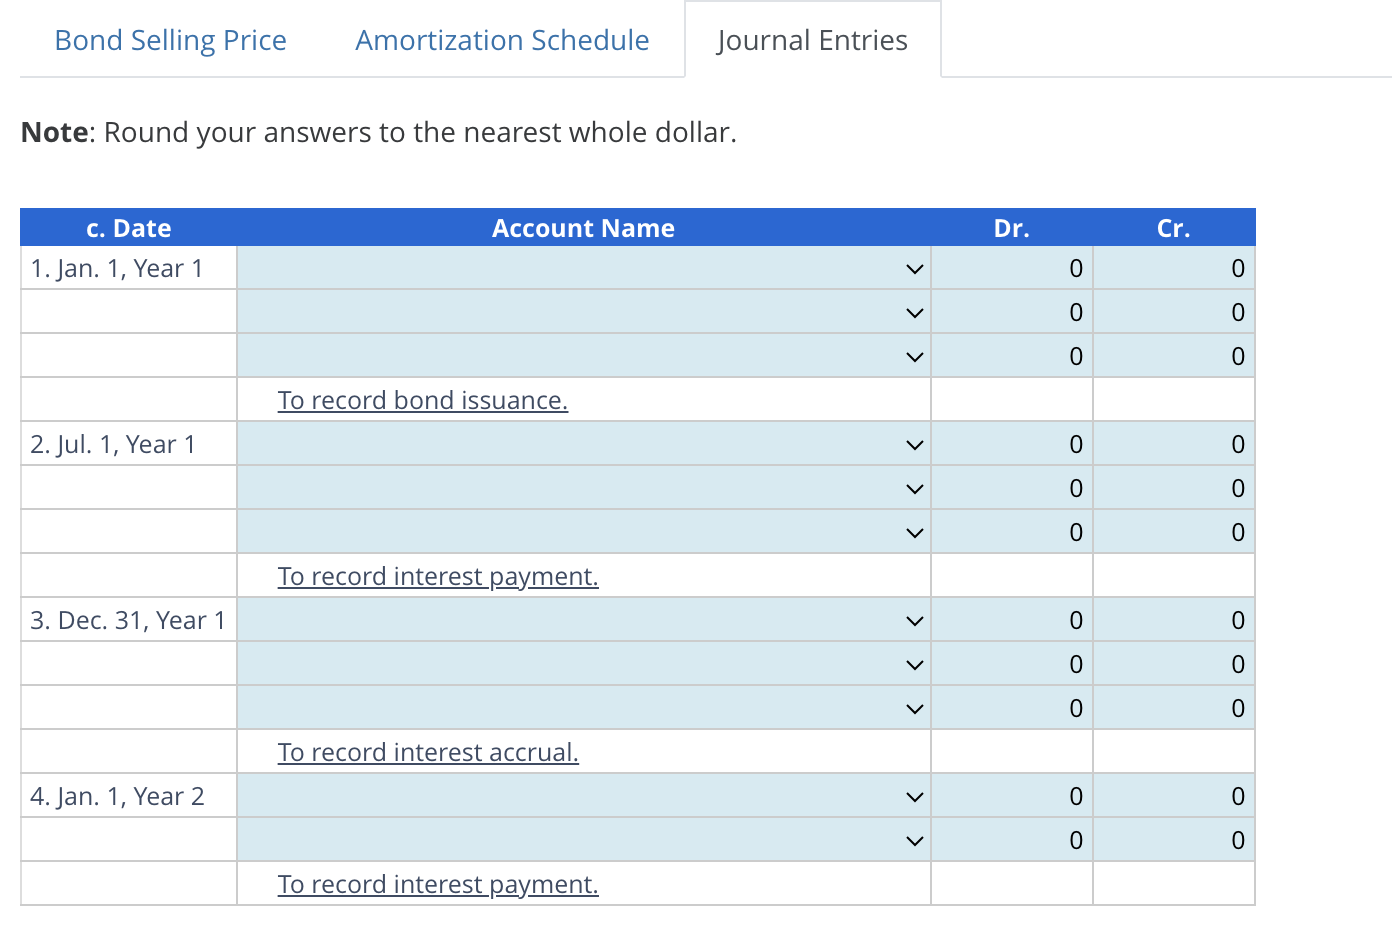
Task: Select the Dr. field in the first issuance row
Action: [1011, 268]
